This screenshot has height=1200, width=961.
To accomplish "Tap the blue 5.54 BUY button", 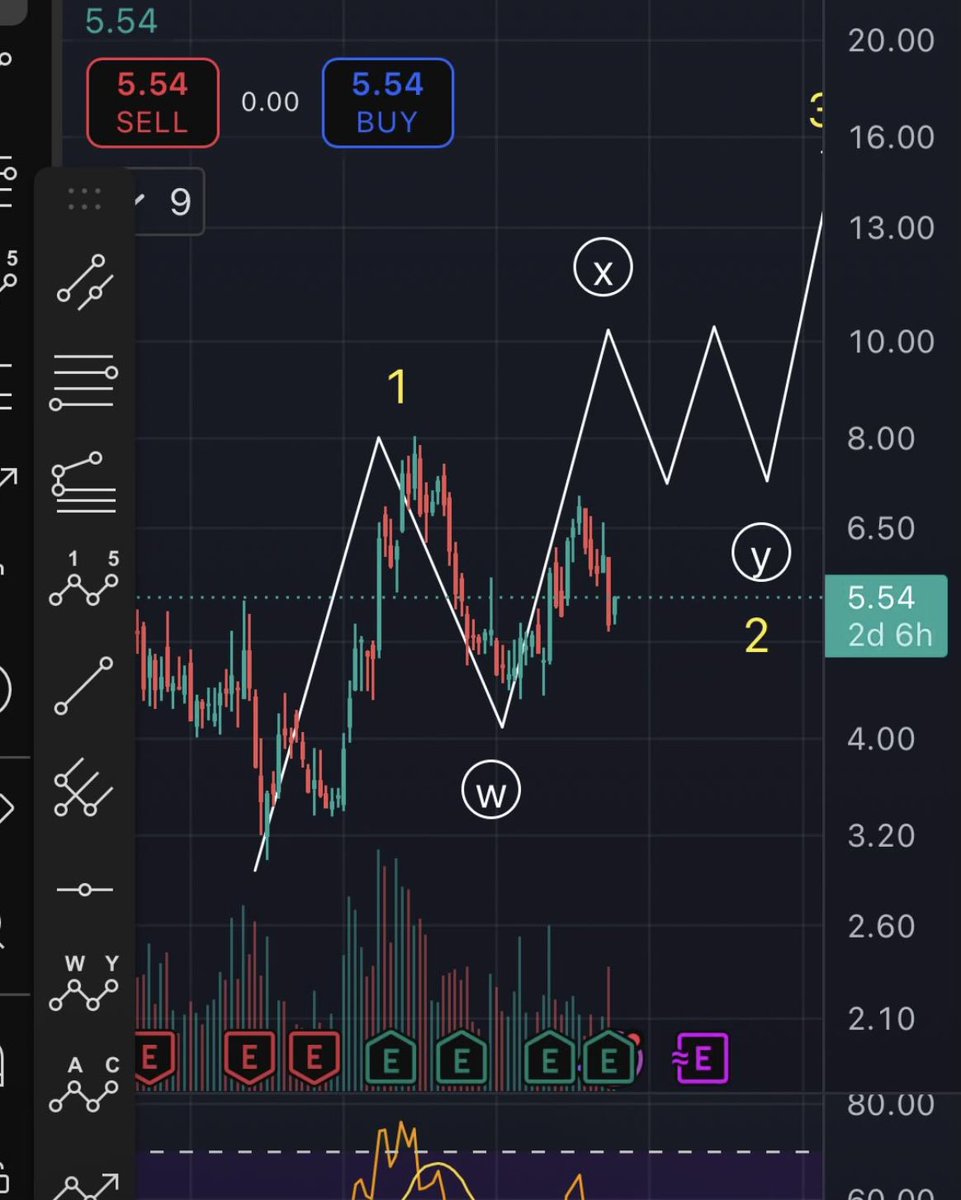I will point(387,103).
